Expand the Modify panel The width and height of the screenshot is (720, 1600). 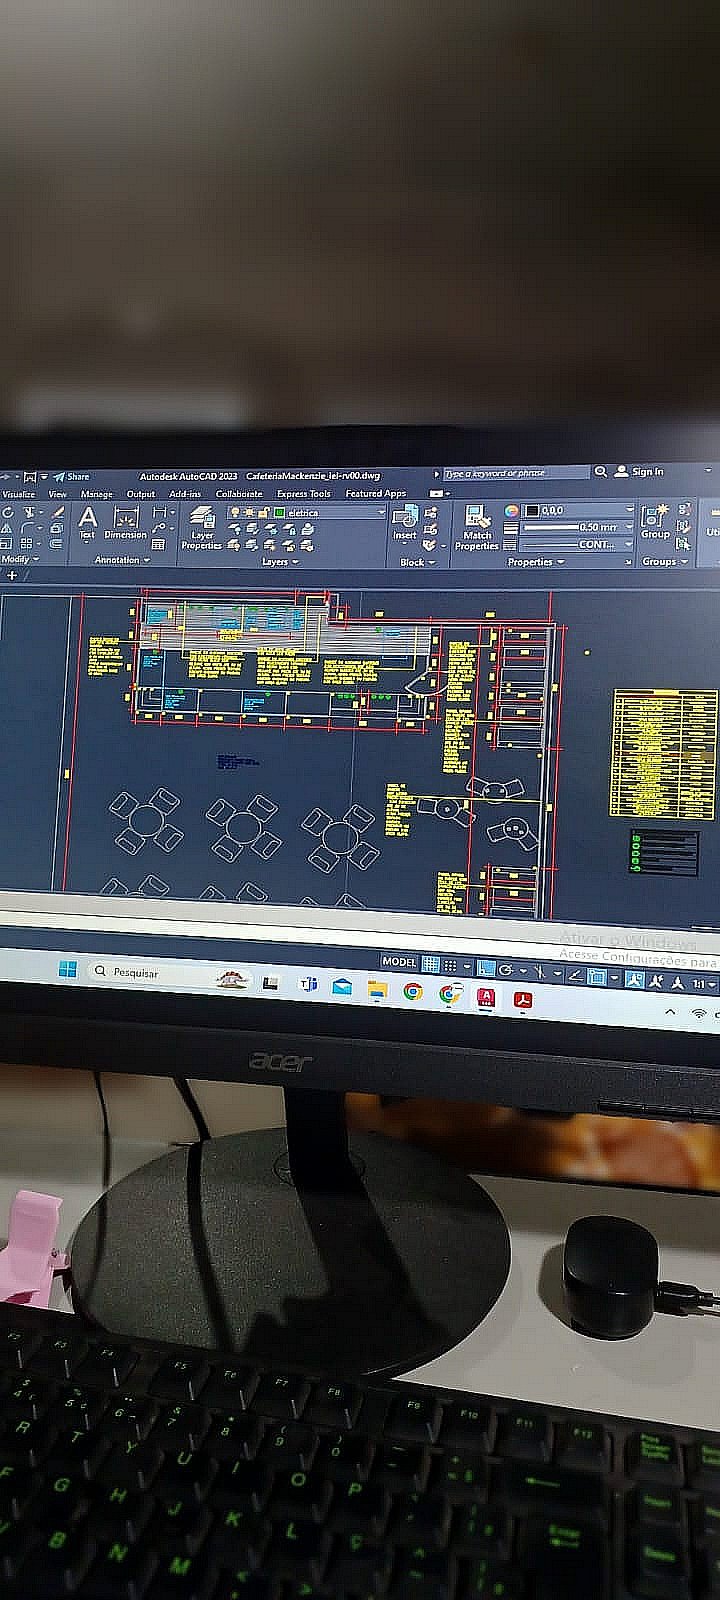click(x=20, y=560)
